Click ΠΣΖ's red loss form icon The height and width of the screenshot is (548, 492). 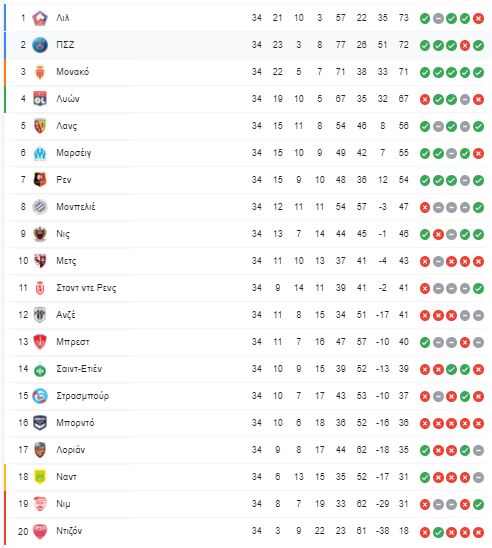pyautogui.click(x=465, y=45)
